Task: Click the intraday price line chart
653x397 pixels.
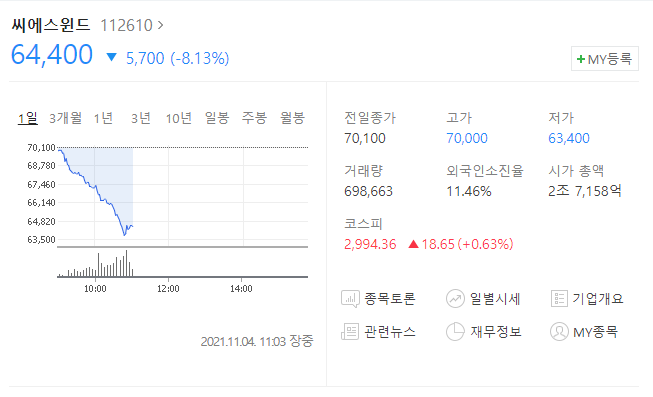Action: [x=182, y=196]
